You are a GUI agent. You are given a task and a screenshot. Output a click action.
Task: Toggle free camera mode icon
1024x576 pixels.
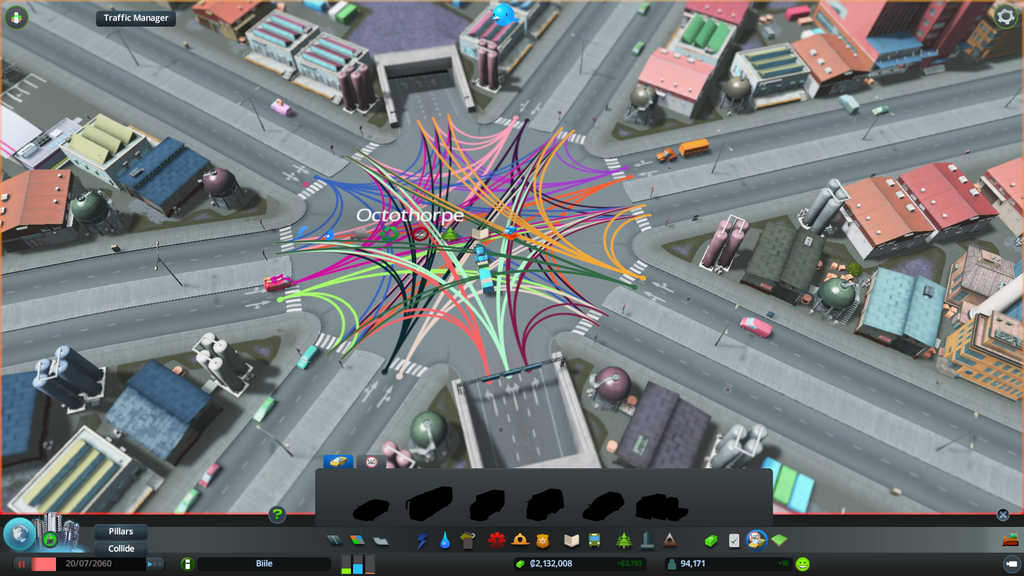(x=1011, y=564)
